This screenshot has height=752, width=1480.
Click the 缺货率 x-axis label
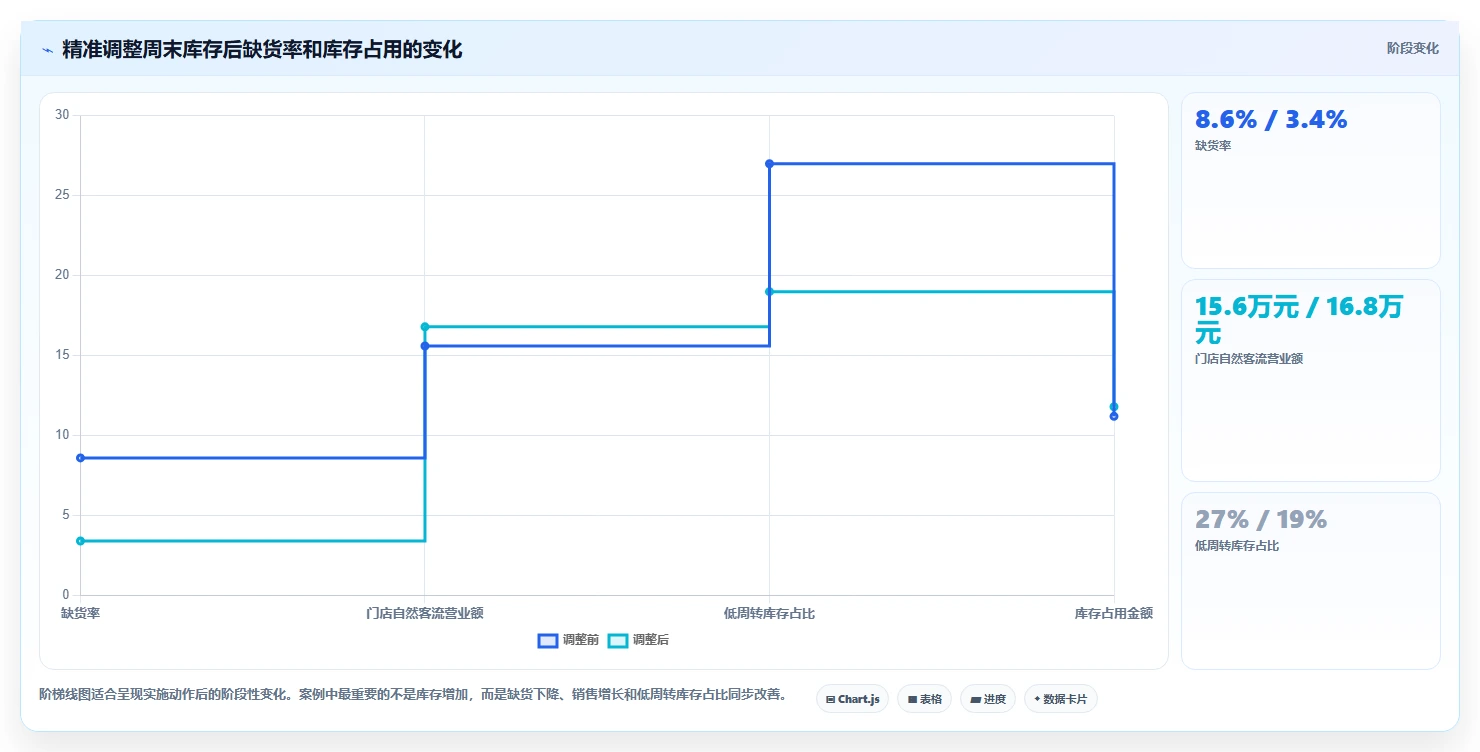tap(80, 613)
